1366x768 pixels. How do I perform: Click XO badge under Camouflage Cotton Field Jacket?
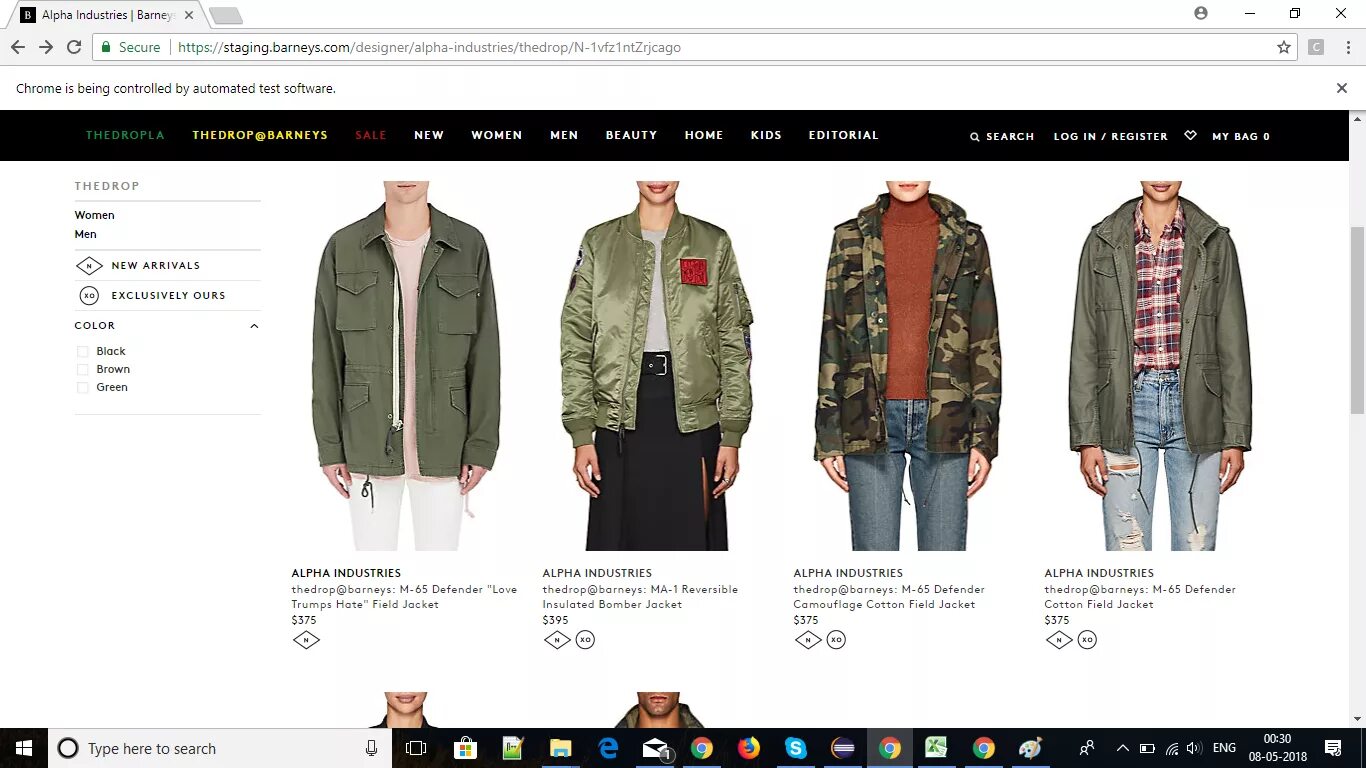pos(836,639)
